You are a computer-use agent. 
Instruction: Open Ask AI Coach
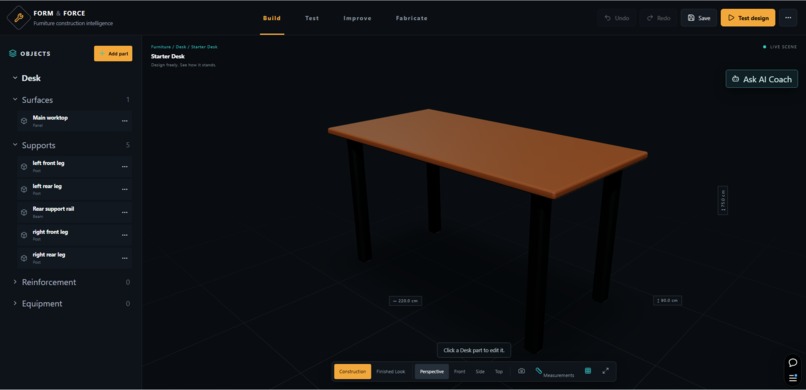pos(762,79)
